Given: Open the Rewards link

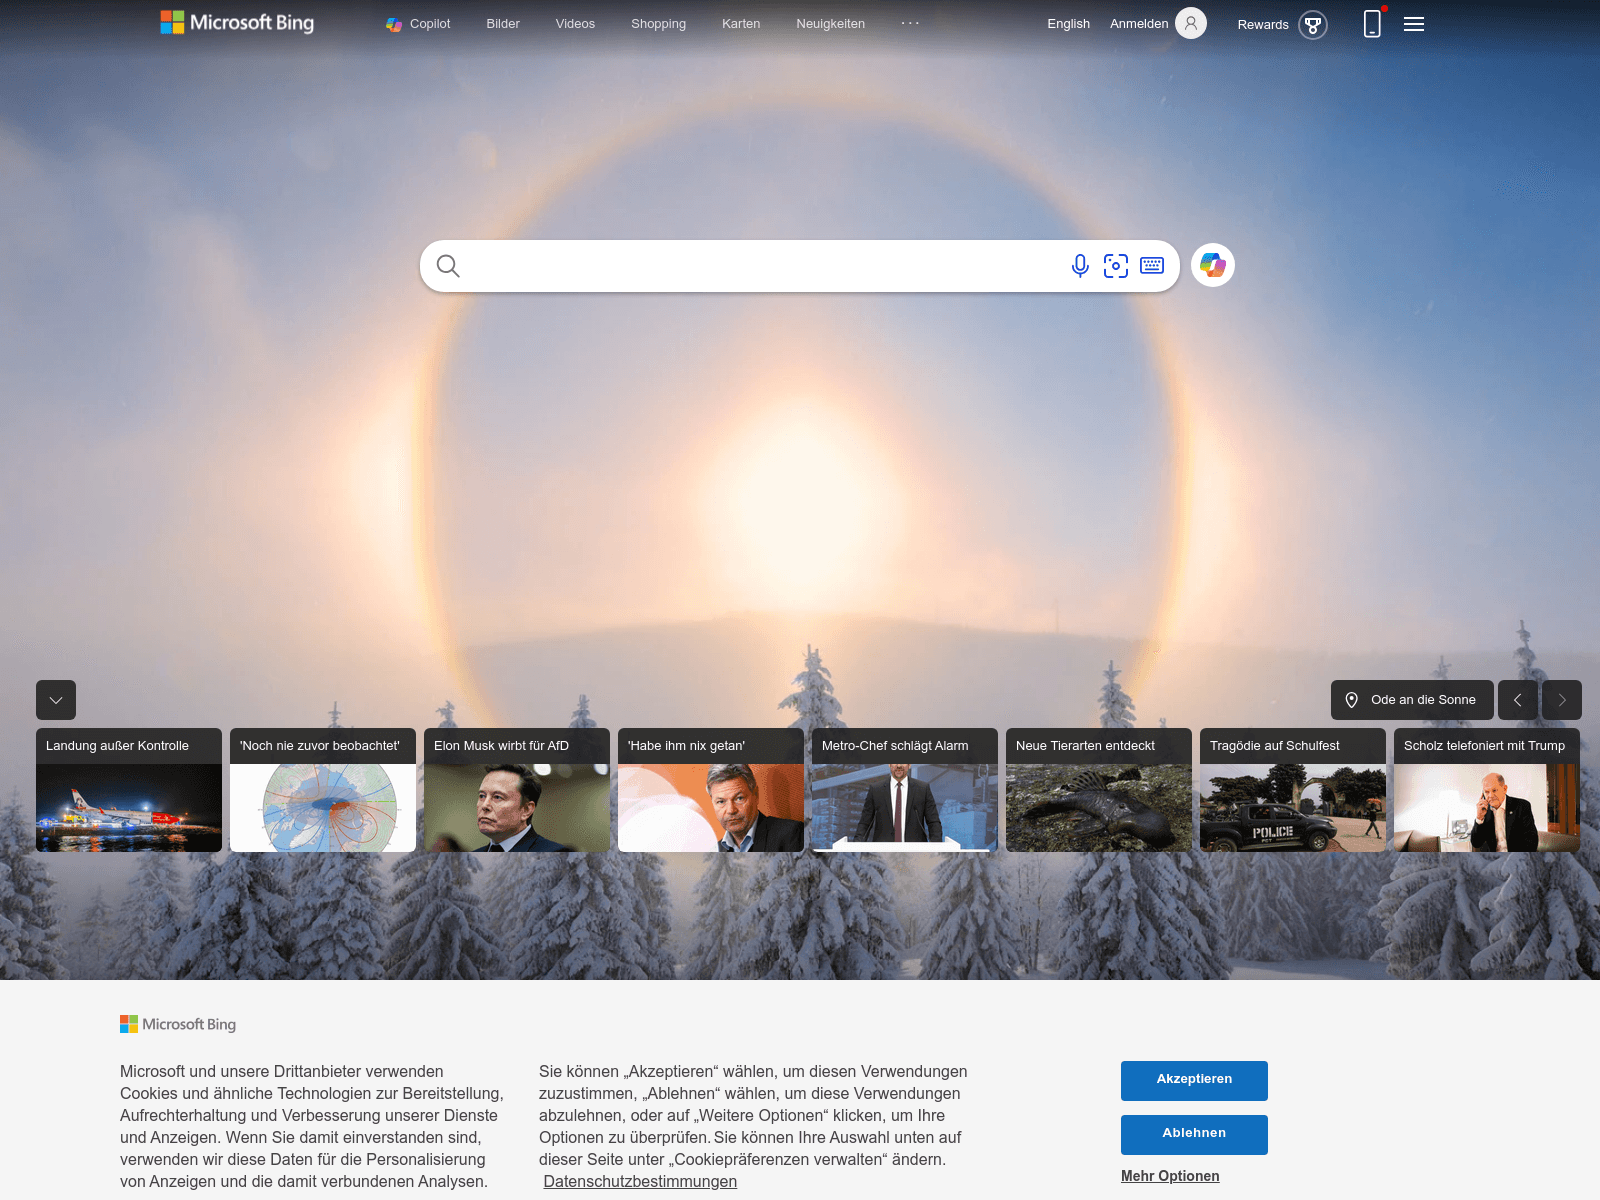Looking at the screenshot, I should tap(1263, 25).
